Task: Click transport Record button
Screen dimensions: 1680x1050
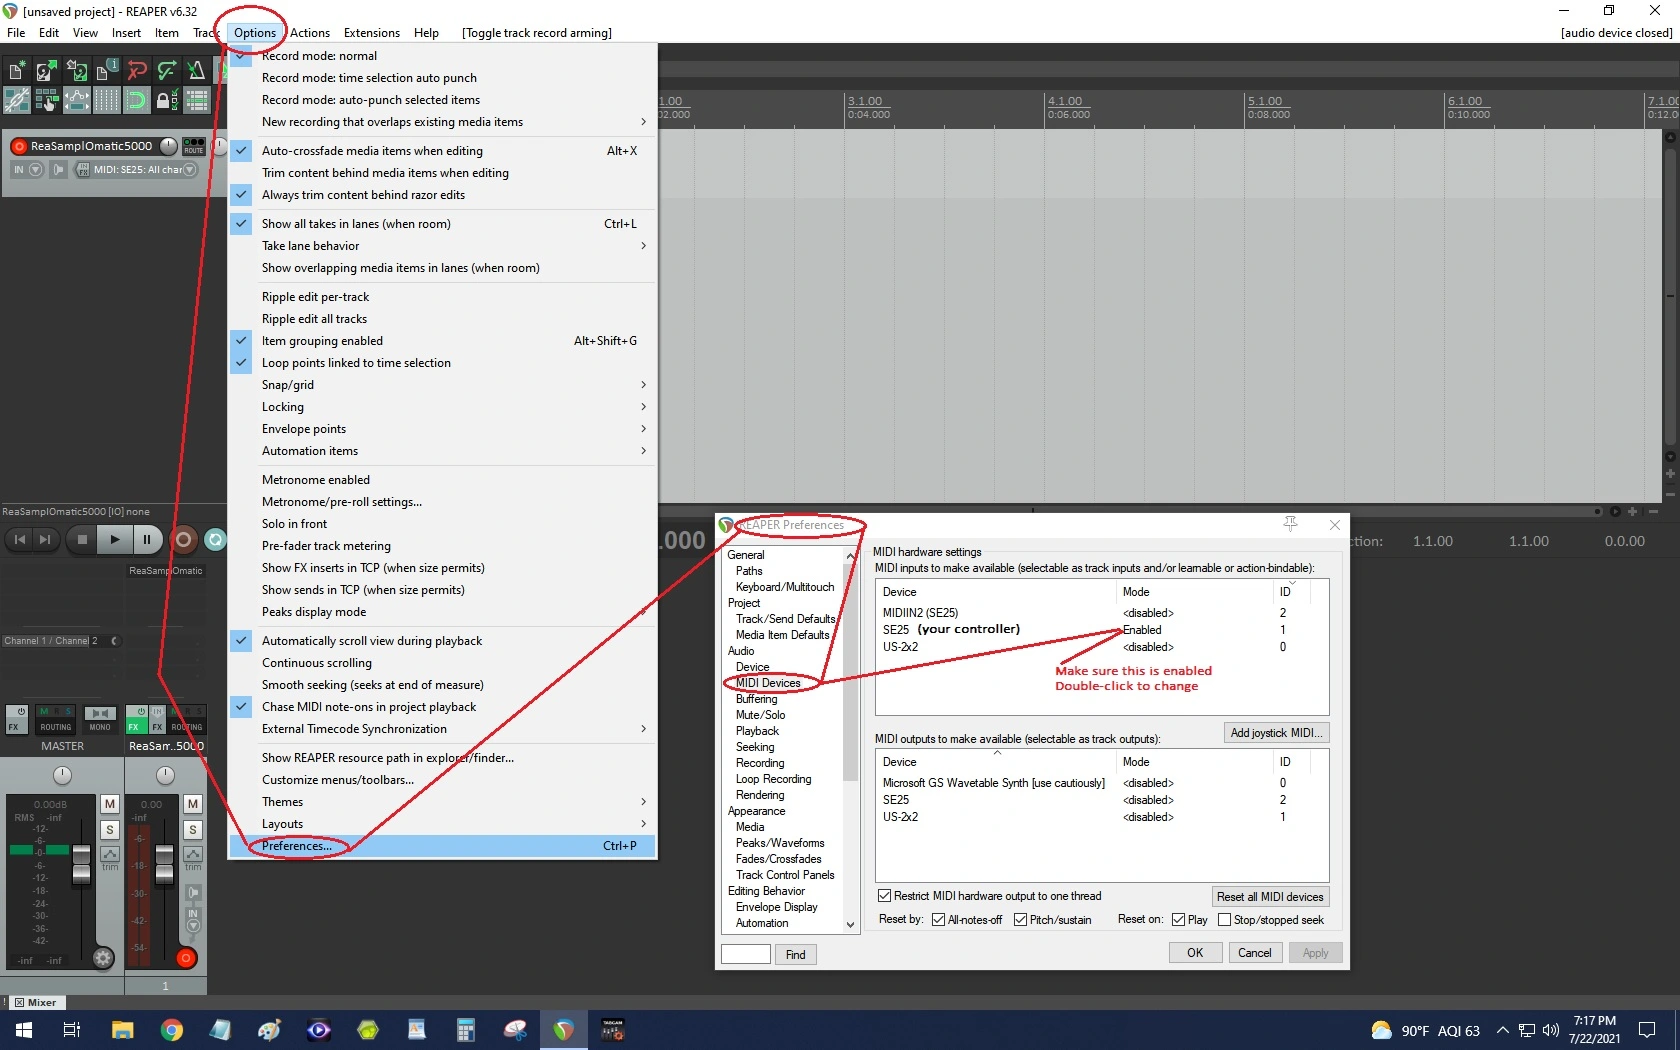Action: click(x=183, y=540)
